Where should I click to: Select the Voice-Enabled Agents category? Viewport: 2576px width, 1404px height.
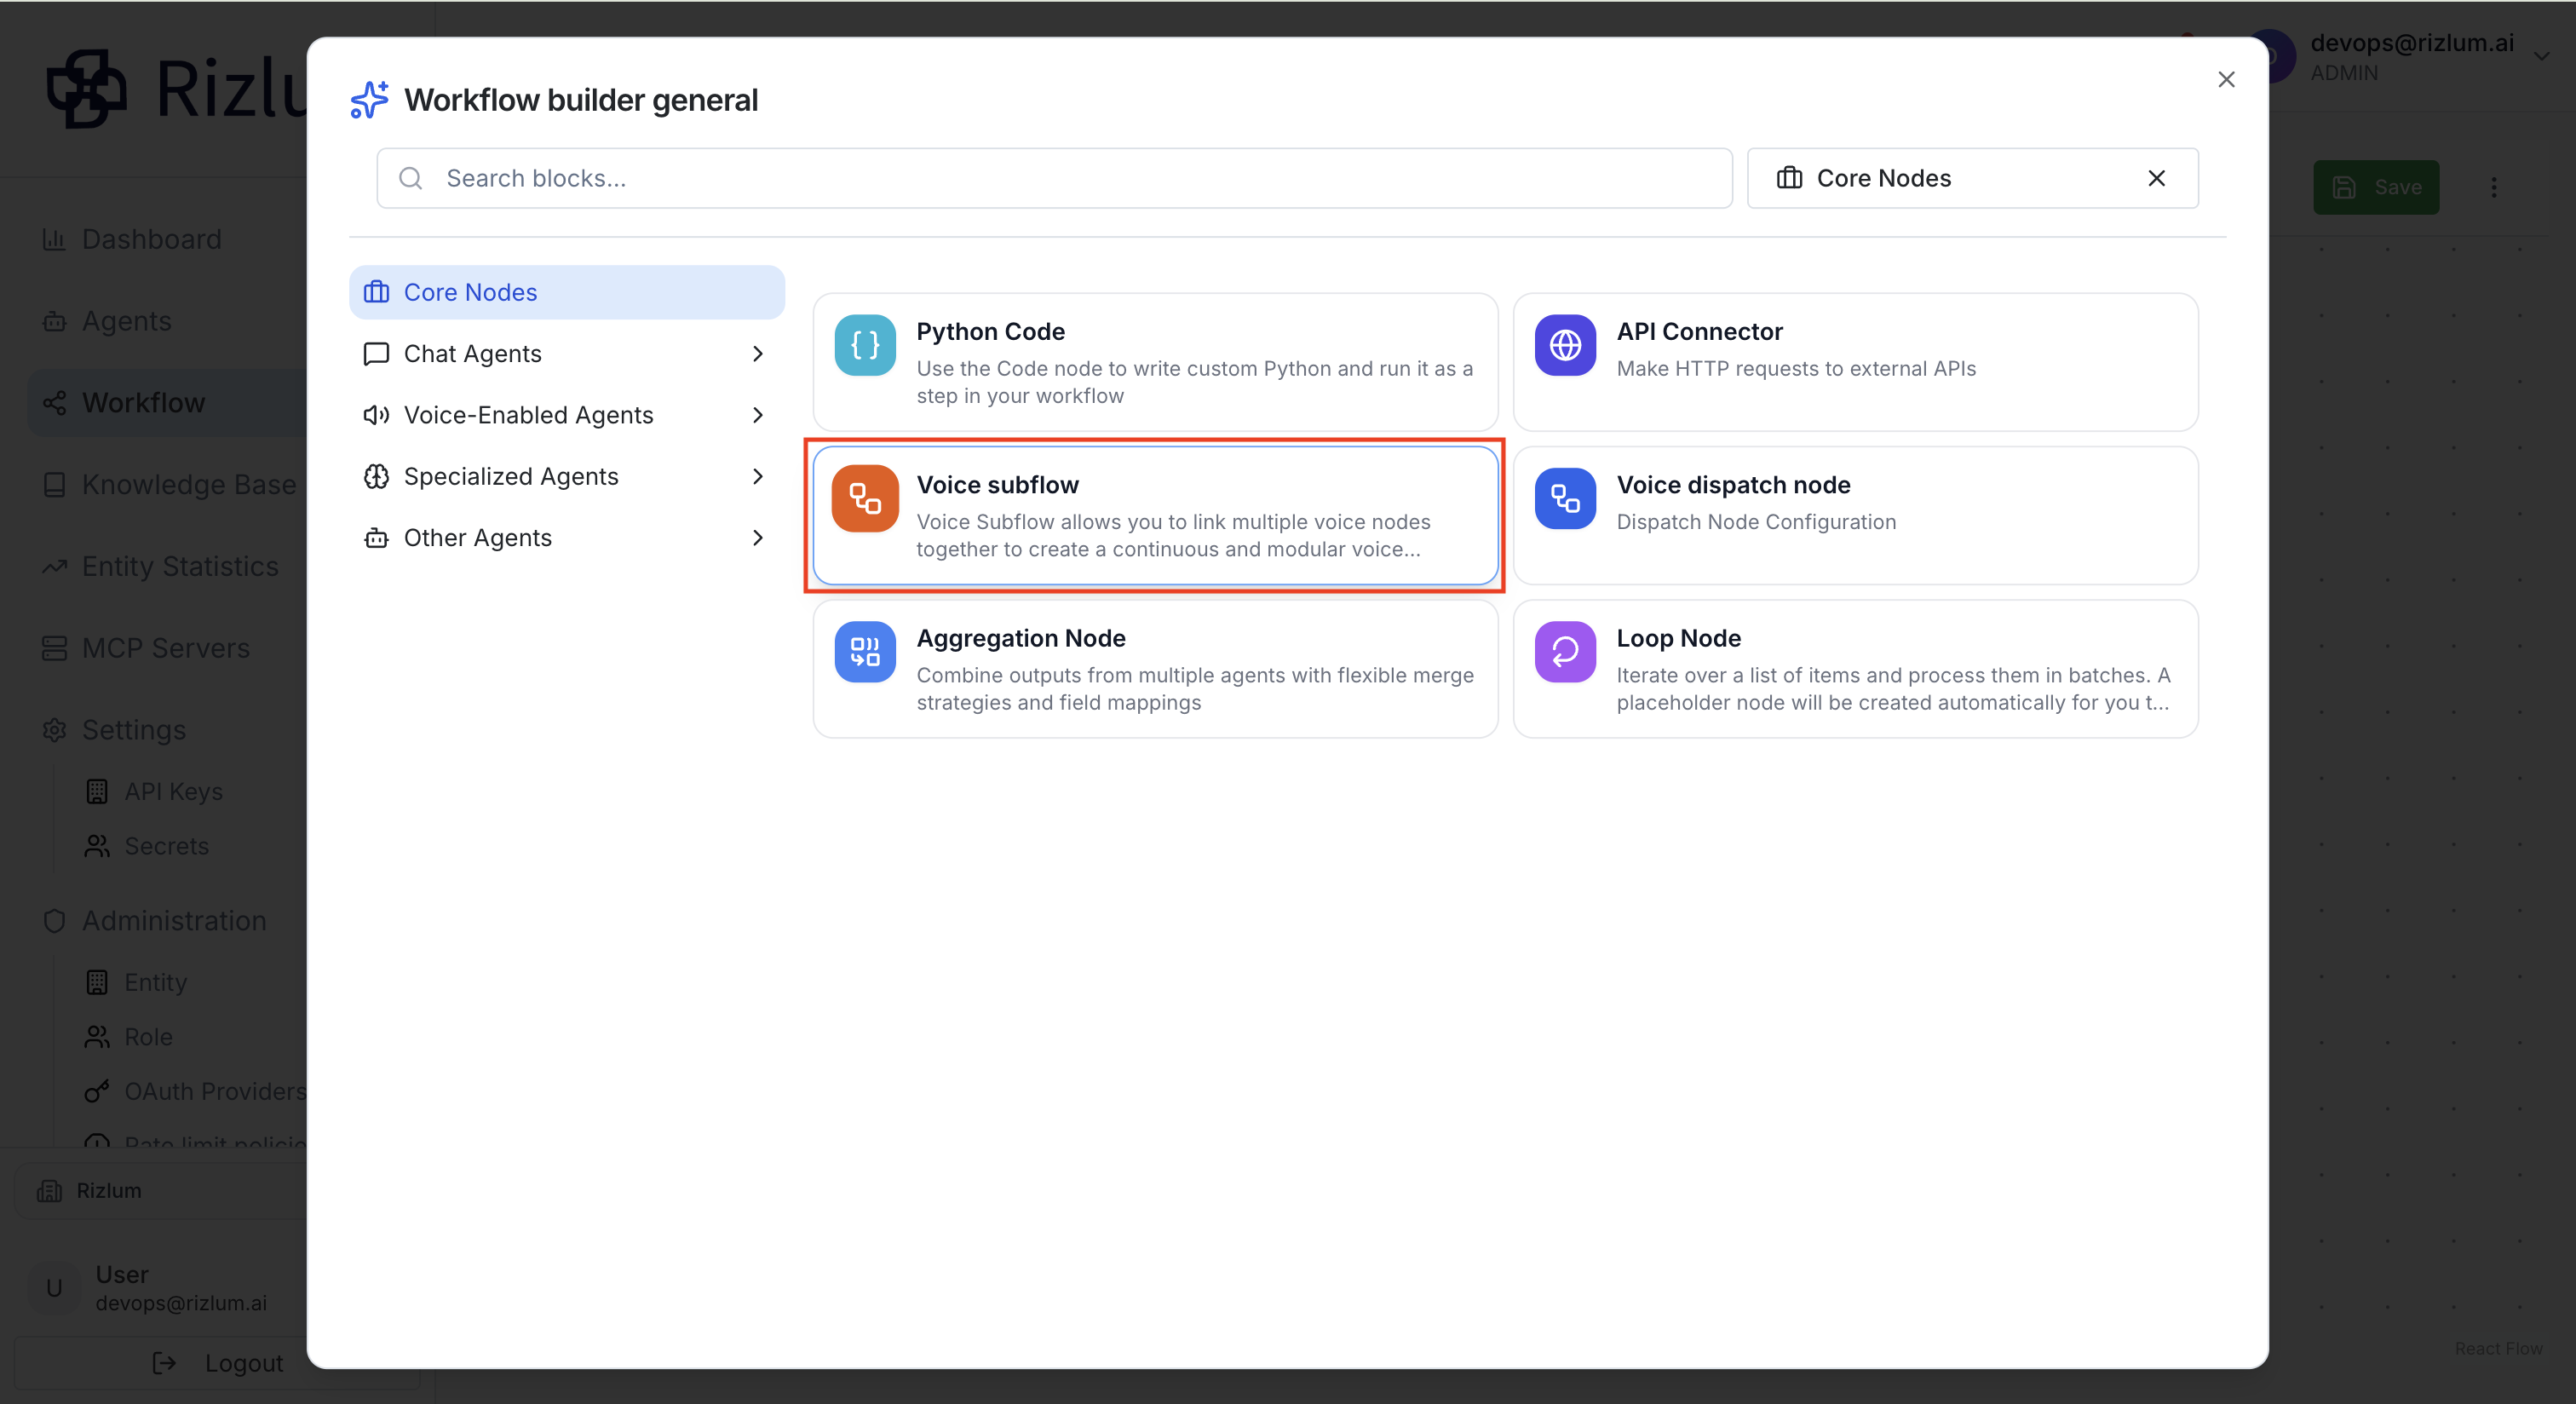point(566,415)
